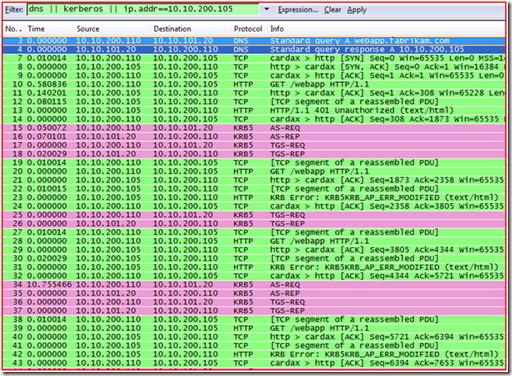Viewport: 512px width, 376px height.
Task: Select packet 22 reassembled PDU row
Action: [254, 189]
